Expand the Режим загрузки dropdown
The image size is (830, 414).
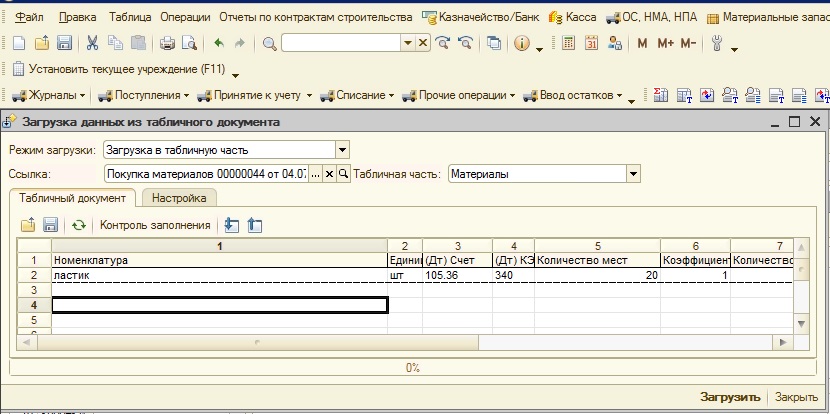[x=342, y=150]
